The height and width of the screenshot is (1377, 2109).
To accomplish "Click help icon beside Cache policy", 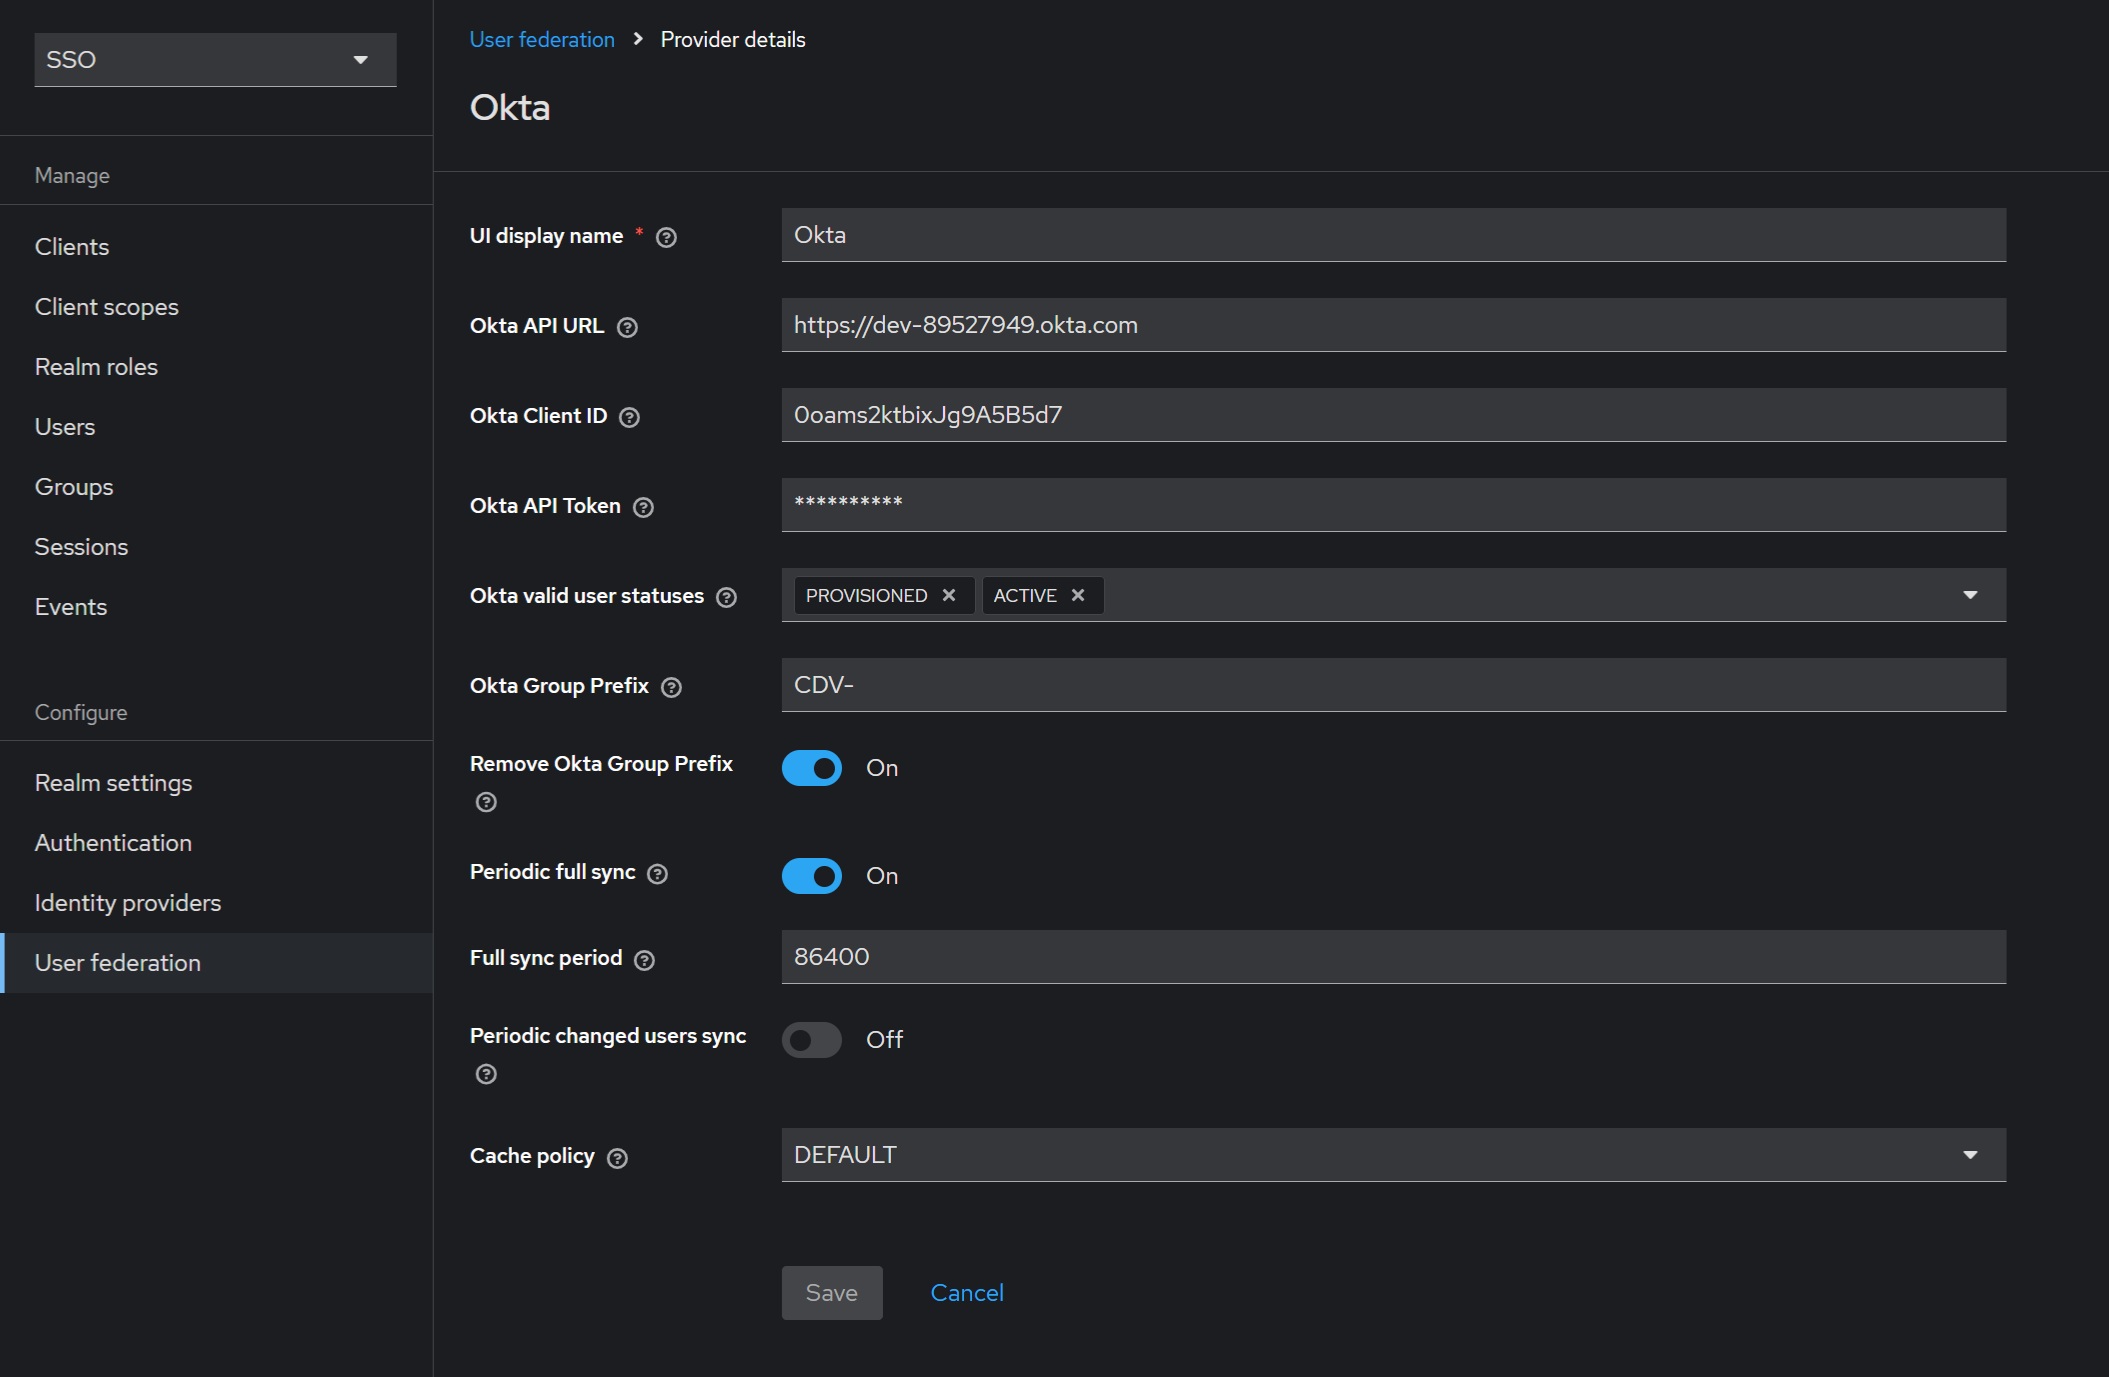I will [x=618, y=1158].
